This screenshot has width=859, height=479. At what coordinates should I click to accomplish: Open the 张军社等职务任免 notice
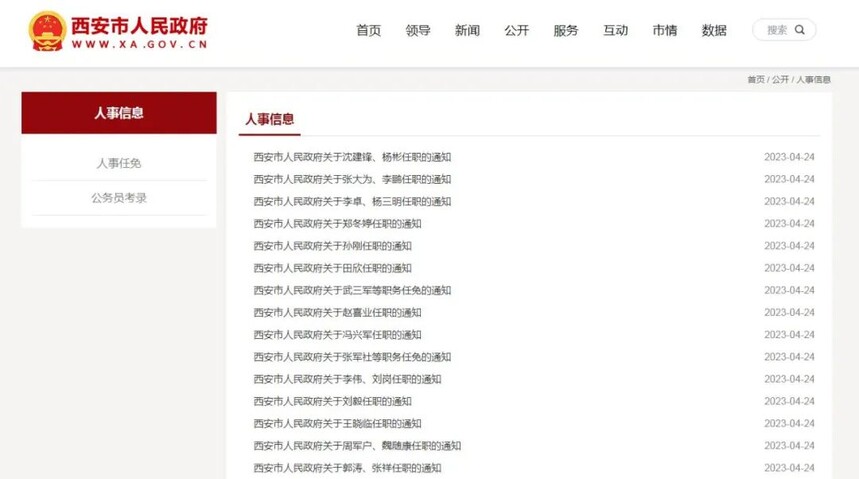pyautogui.click(x=352, y=357)
